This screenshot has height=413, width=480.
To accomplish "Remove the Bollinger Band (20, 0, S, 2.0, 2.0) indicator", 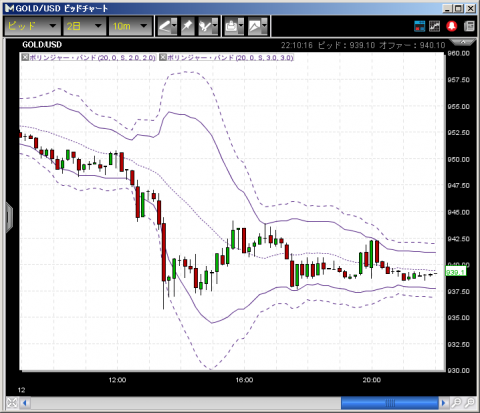I will point(25,57).
